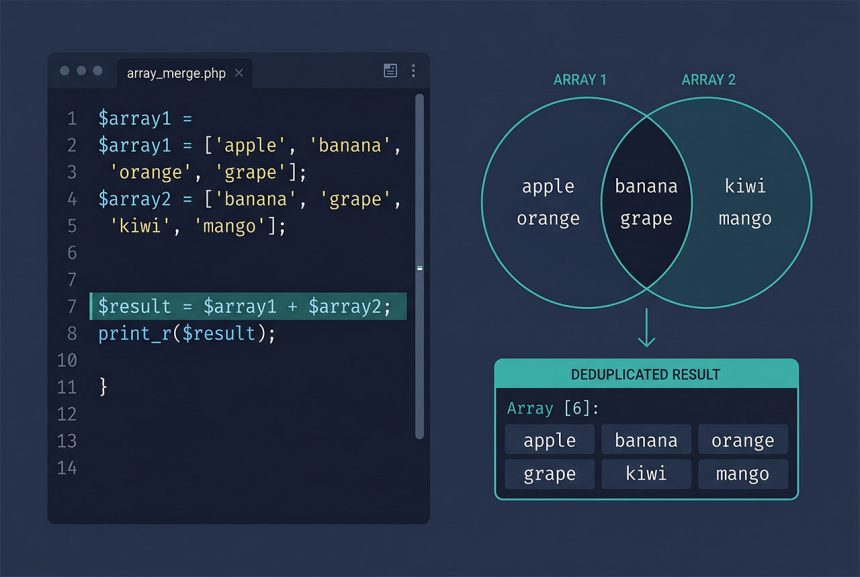Screen dimensions: 860x577
Task: Click the highlighted $result = $array1 + $array2 line
Action: (x=248, y=306)
